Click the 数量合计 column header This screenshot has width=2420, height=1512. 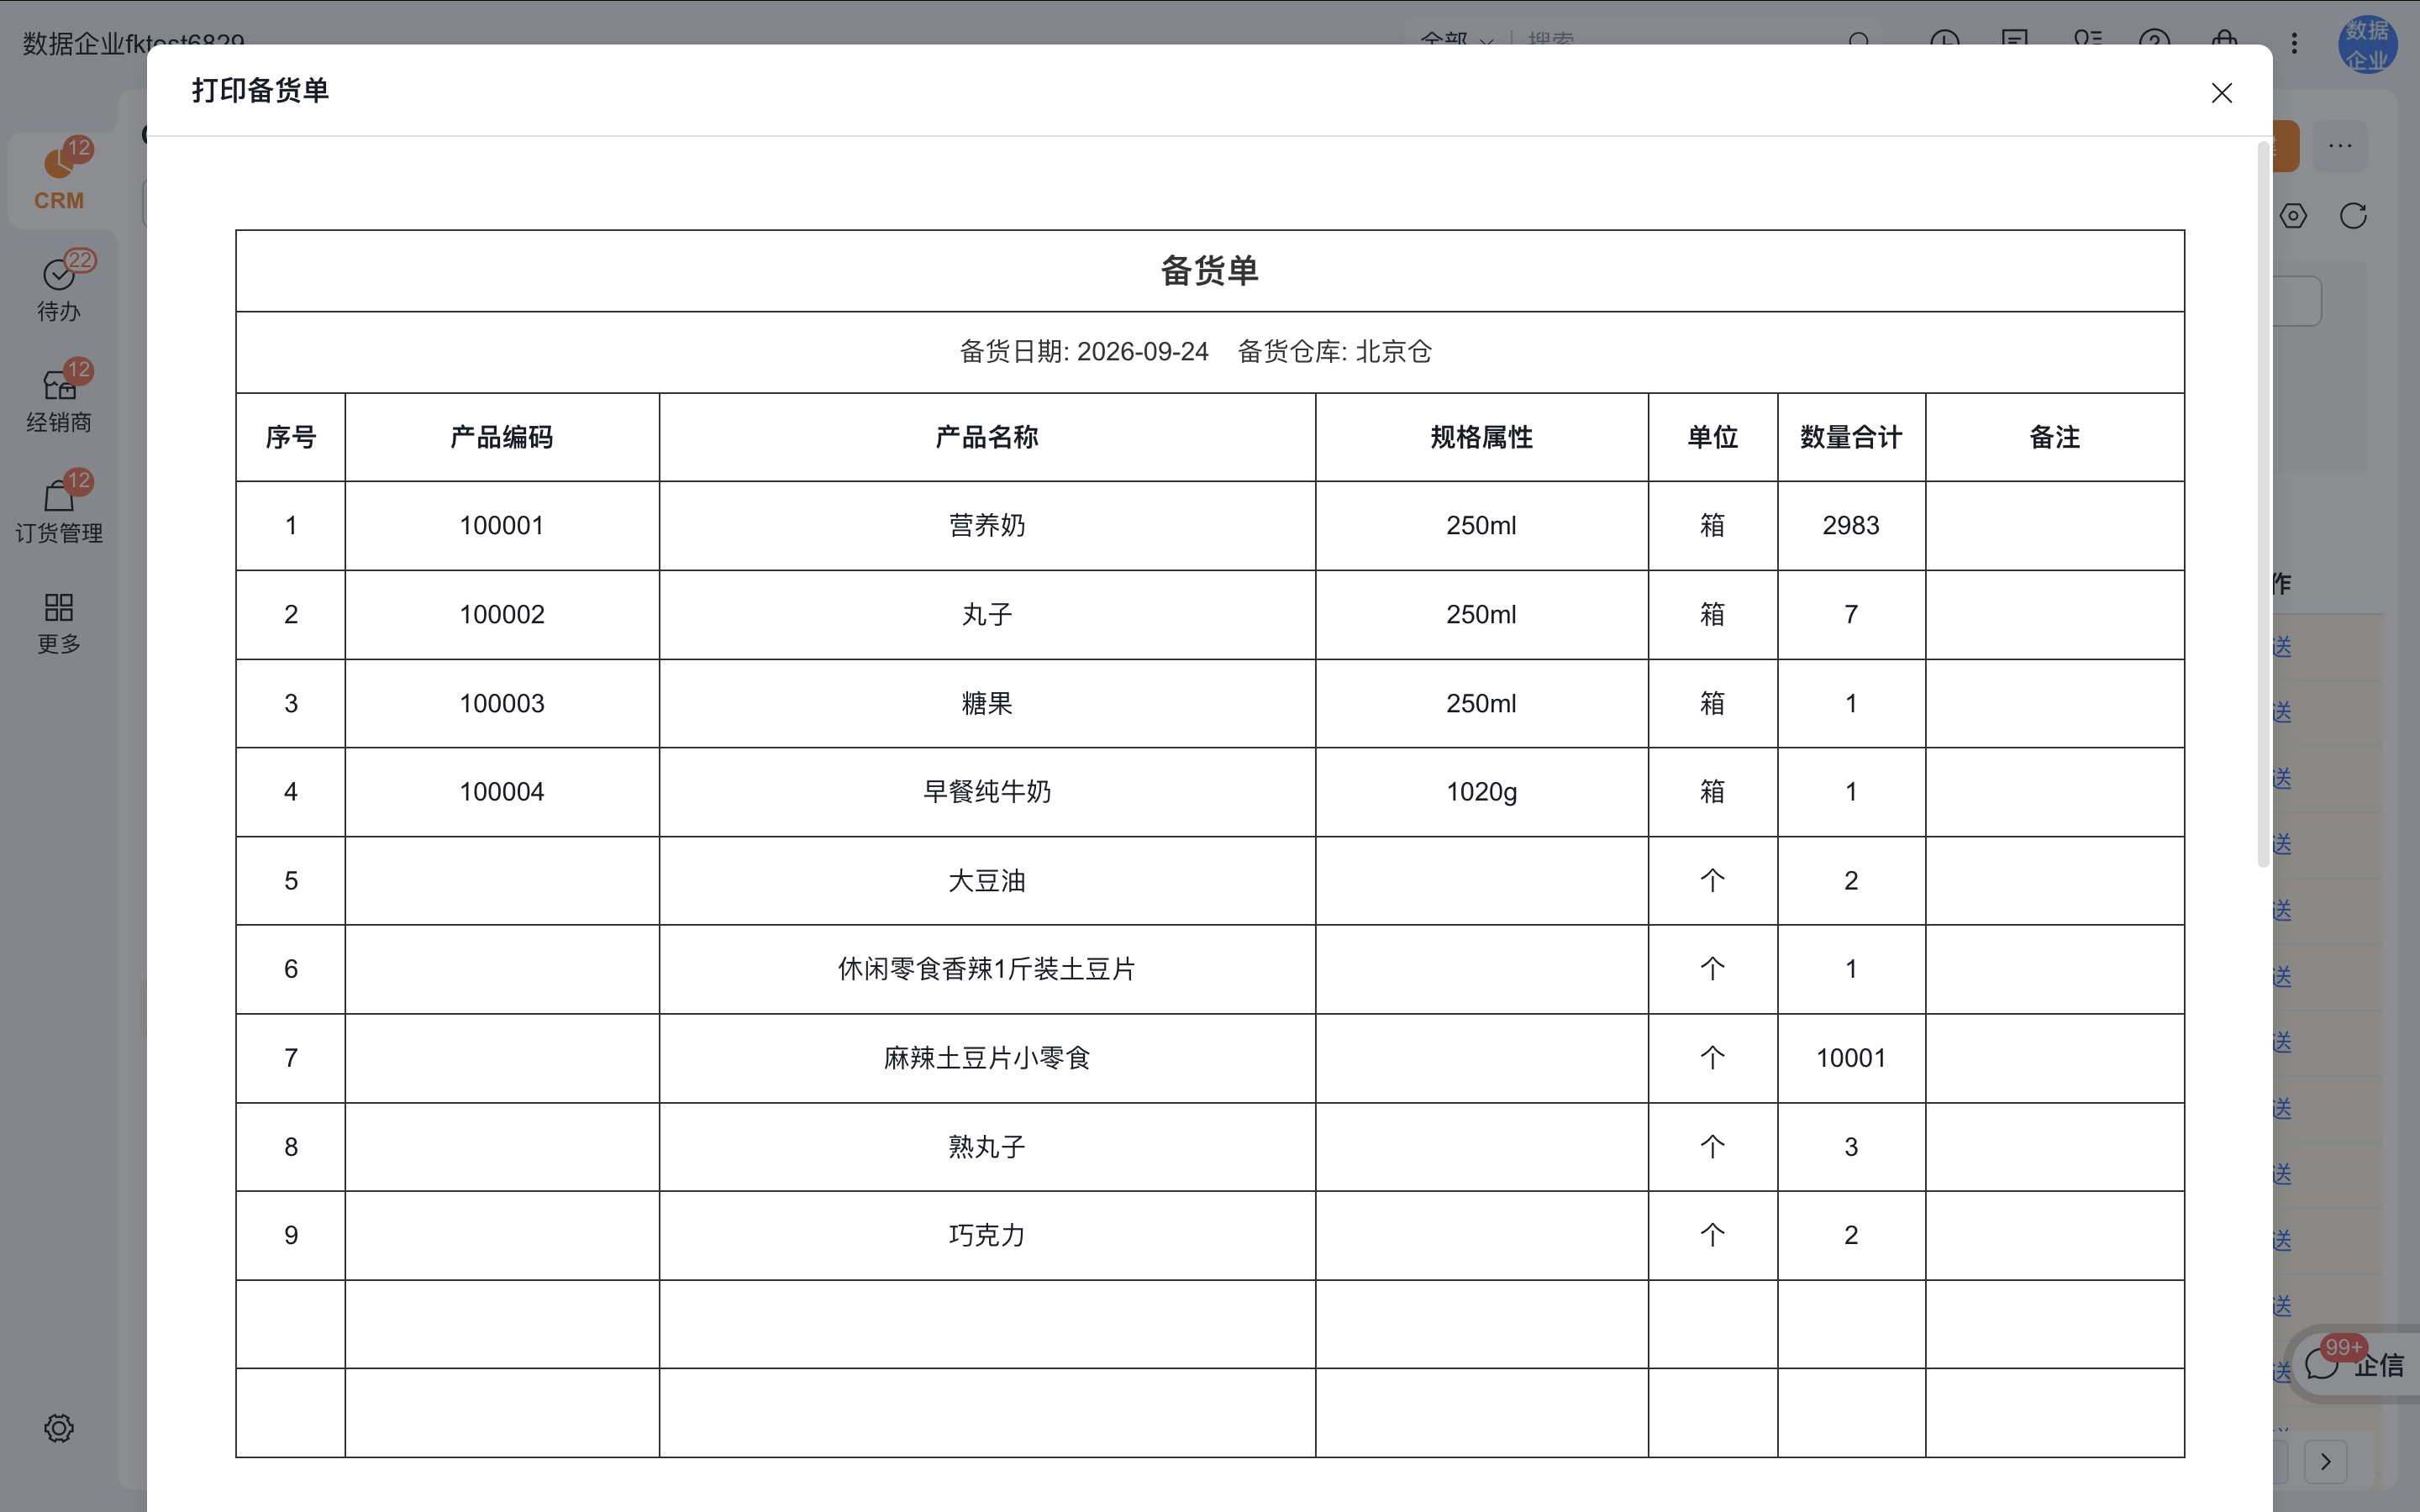[1851, 437]
